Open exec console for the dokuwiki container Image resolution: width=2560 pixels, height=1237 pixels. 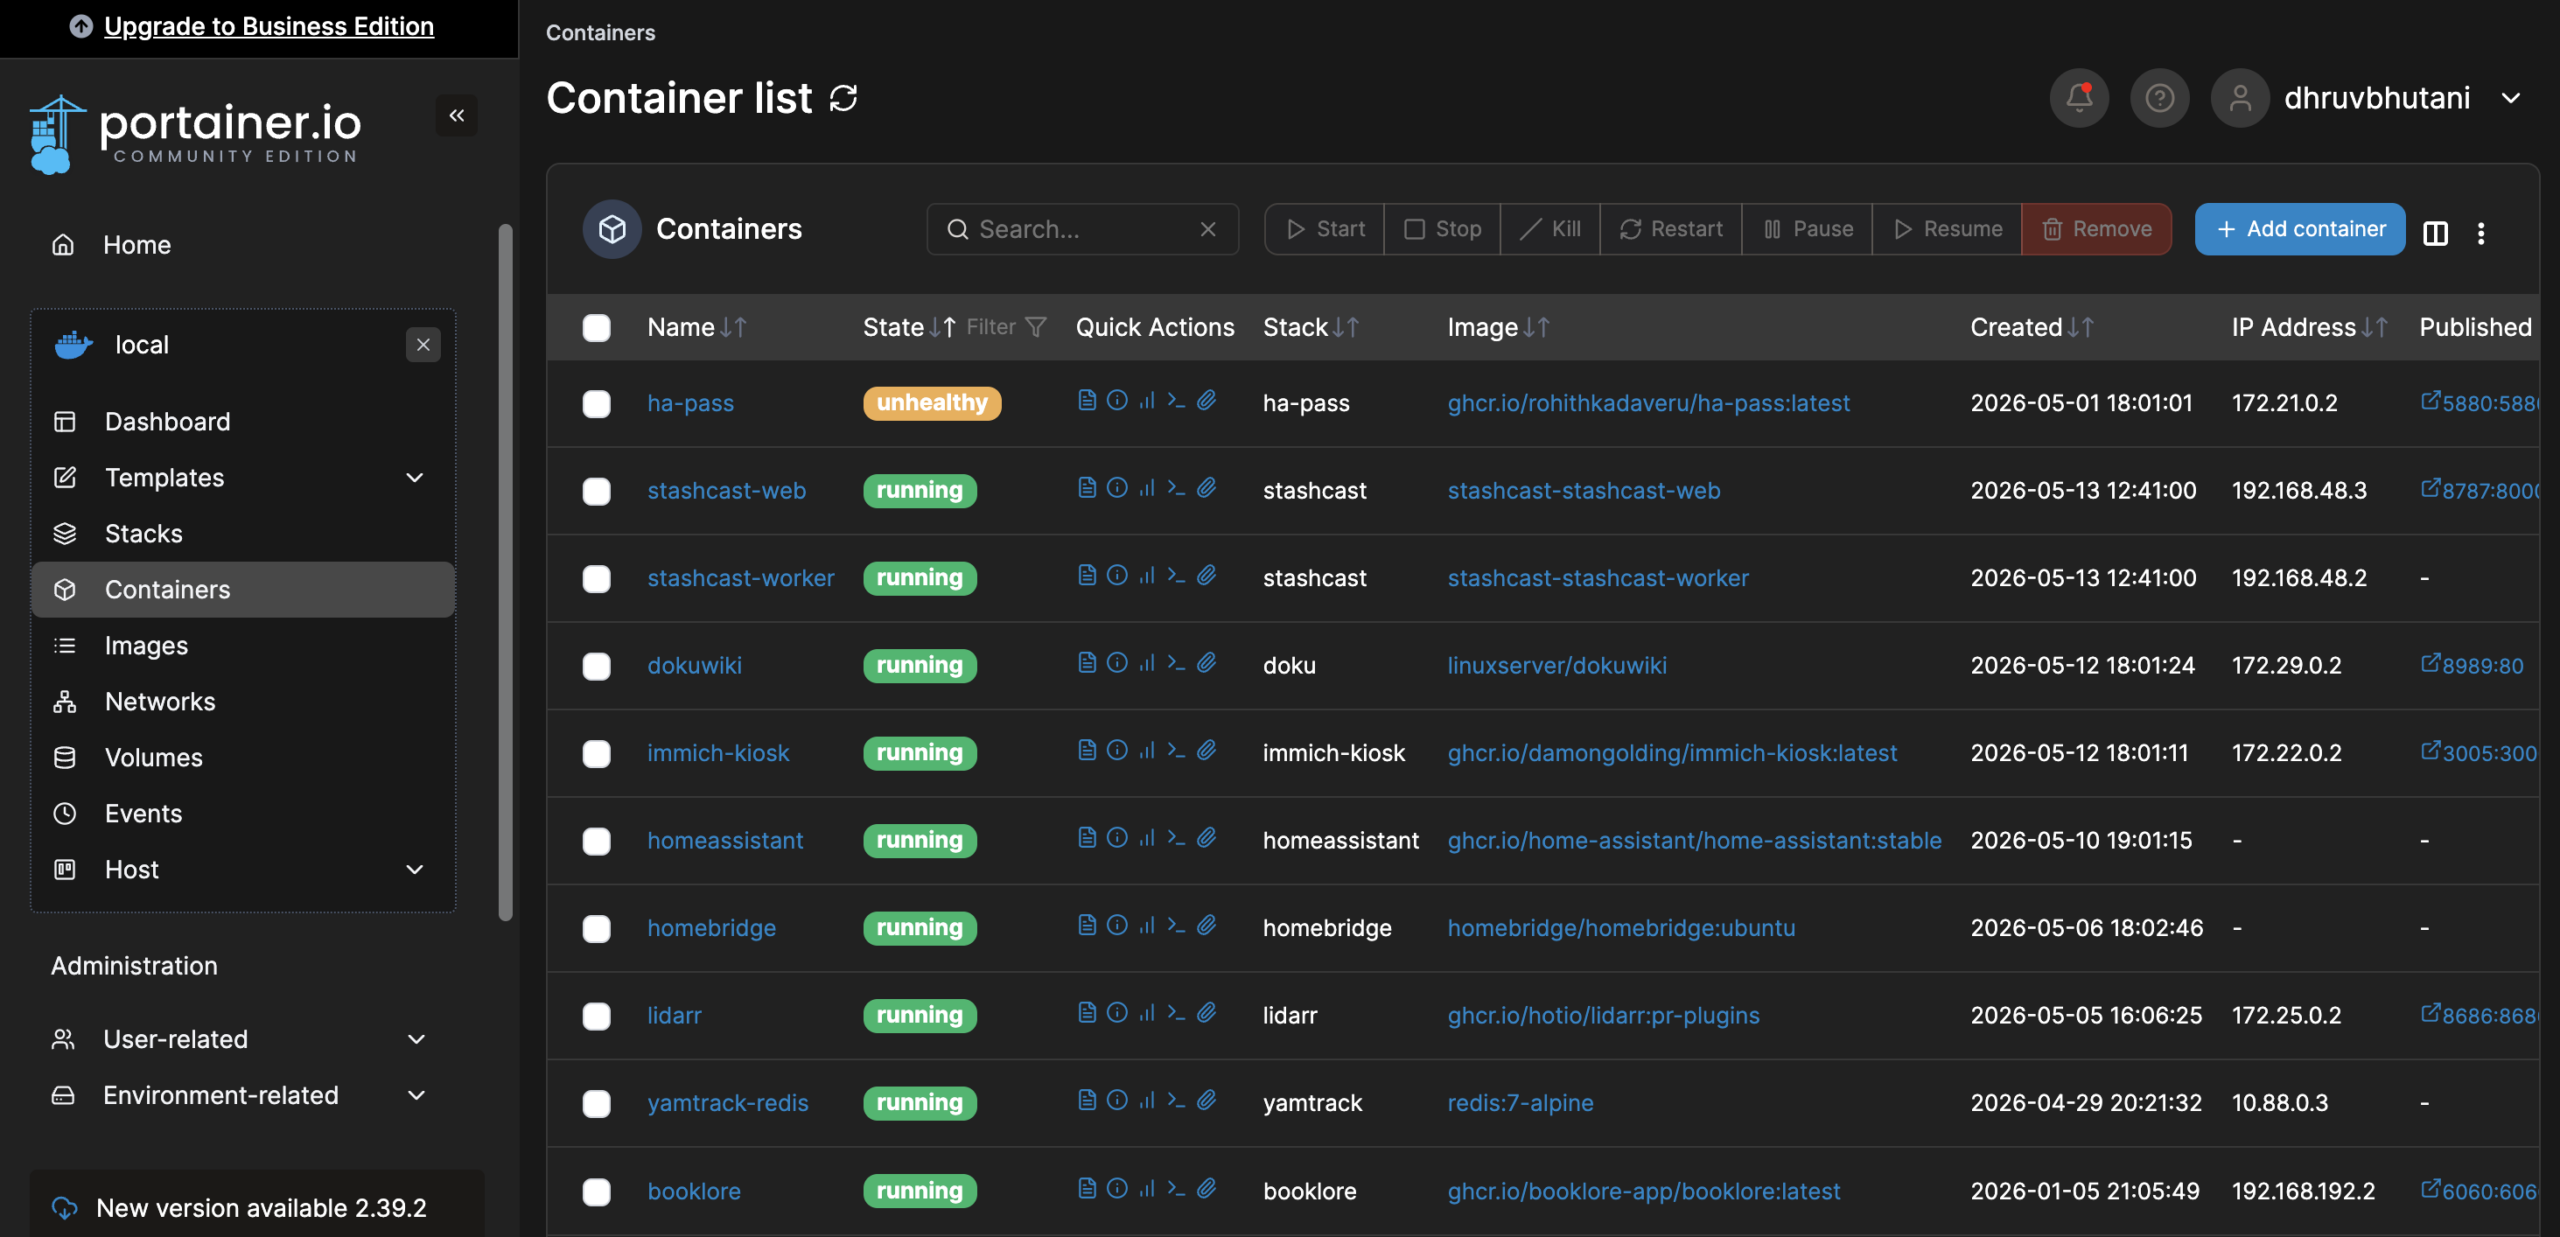pyautogui.click(x=1176, y=662)
